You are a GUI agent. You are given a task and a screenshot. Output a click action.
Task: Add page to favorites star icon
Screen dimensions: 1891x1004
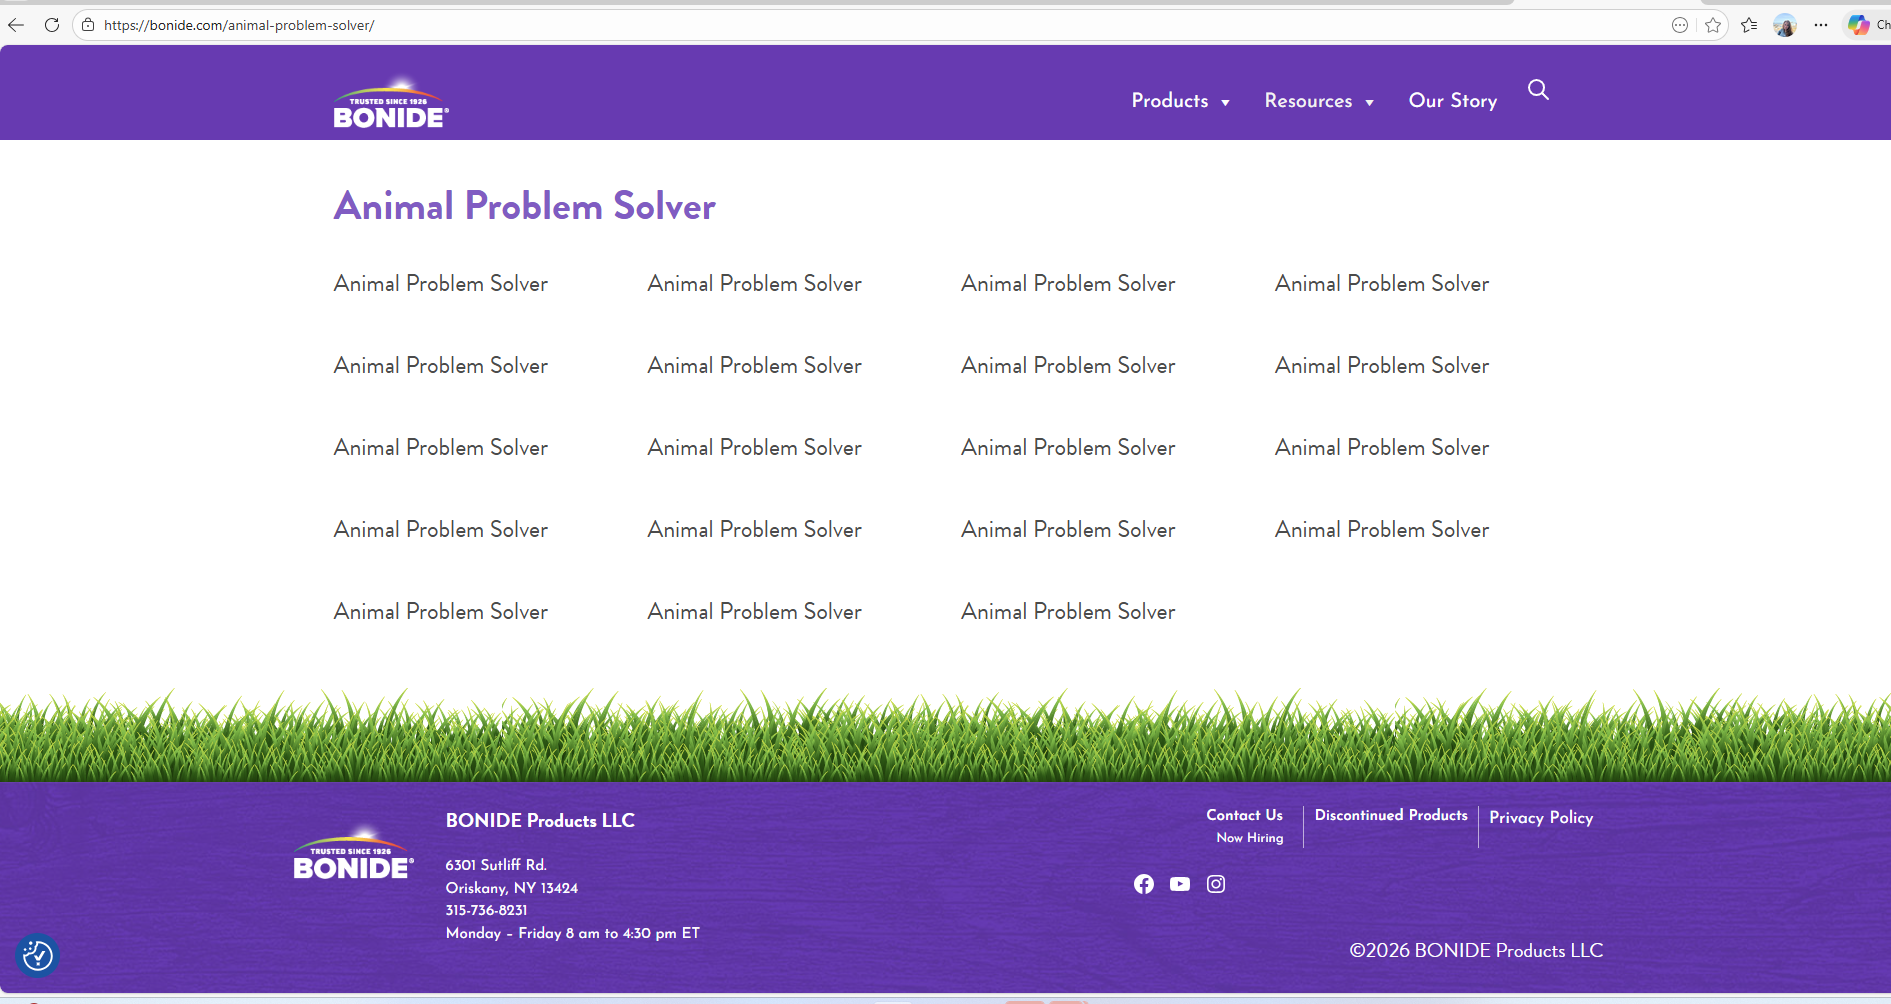(1713, 25)
